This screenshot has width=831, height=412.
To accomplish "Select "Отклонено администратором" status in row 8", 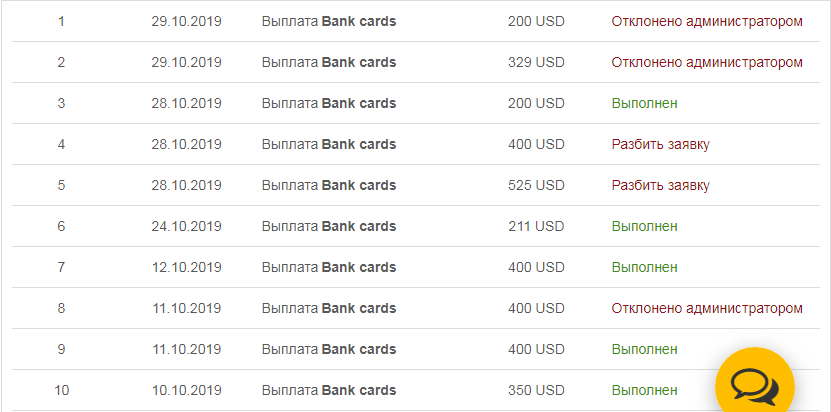I will (706, 308).
